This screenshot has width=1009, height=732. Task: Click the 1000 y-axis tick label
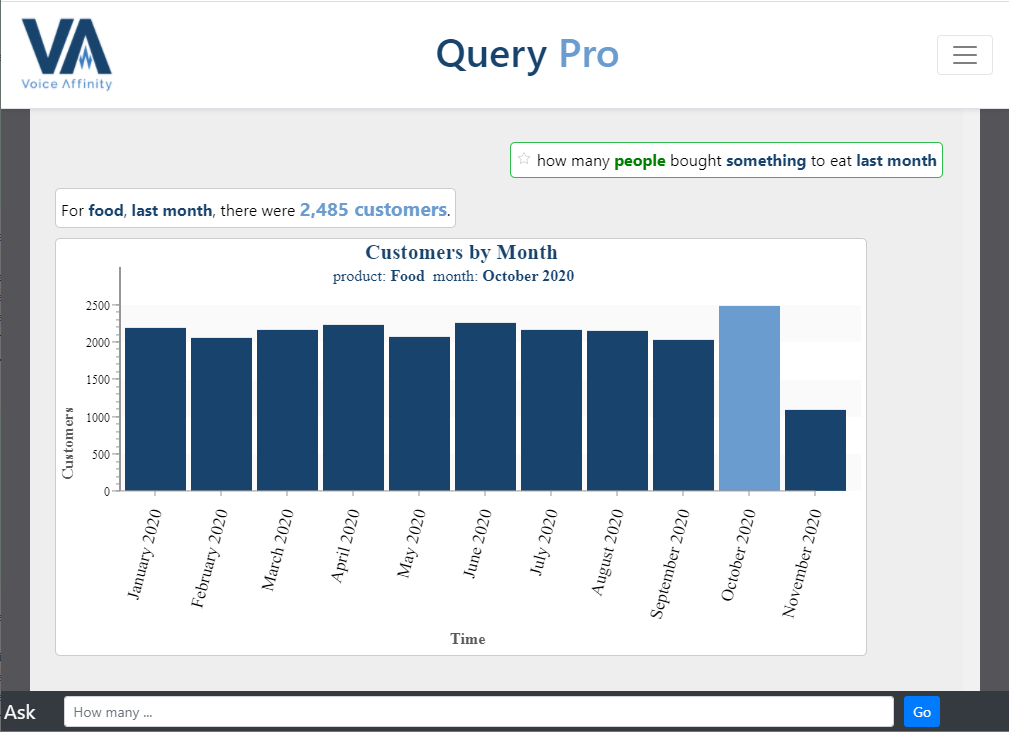tap(98, 417)
